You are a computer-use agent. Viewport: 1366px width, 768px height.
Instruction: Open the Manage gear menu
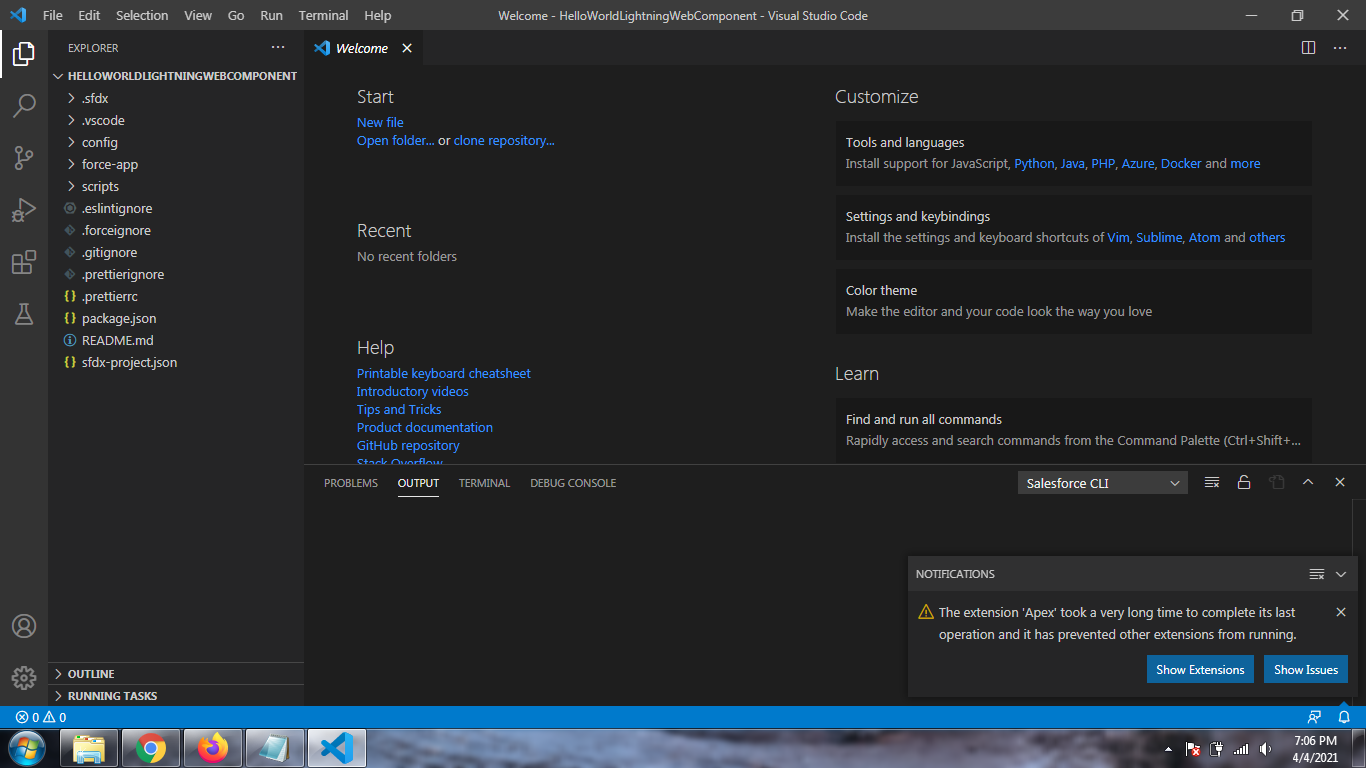[x=24, y=678]
